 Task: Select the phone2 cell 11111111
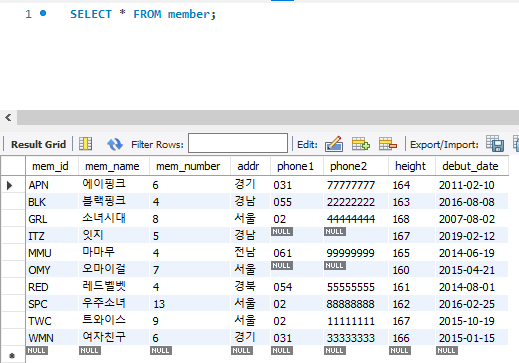point(356,321)
